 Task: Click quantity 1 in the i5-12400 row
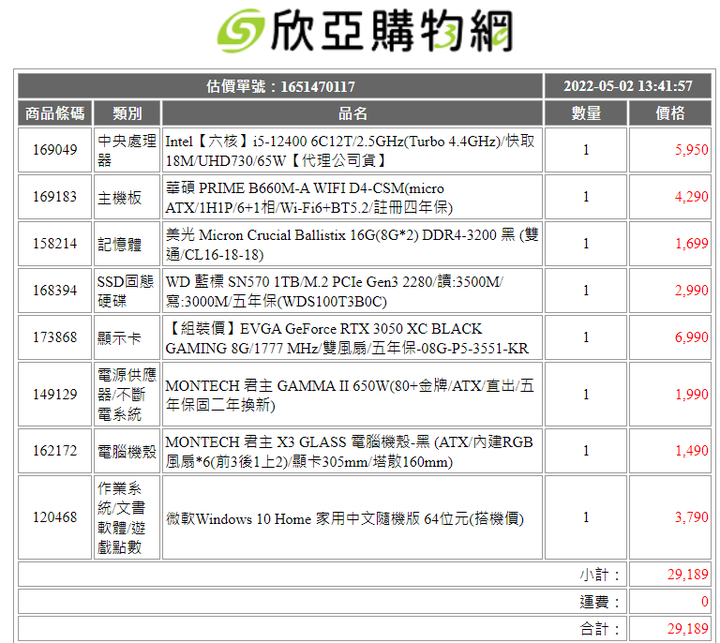tap(586, 150)
